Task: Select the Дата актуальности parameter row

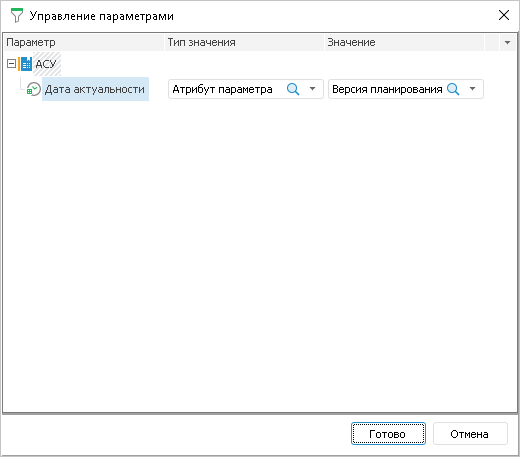Action: pyautogui.click(x=95, y=89)
